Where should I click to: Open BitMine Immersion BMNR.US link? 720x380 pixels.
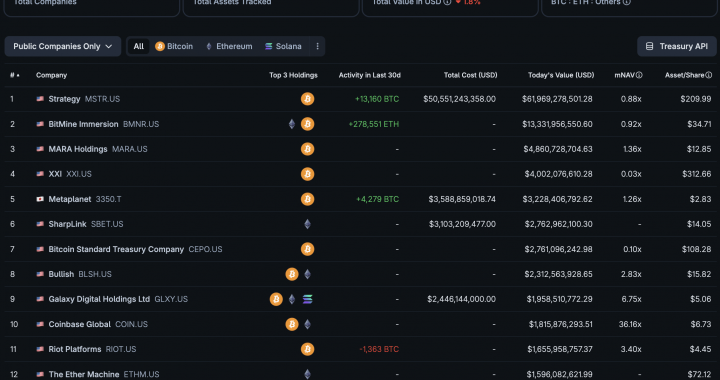tap(104, 124)
